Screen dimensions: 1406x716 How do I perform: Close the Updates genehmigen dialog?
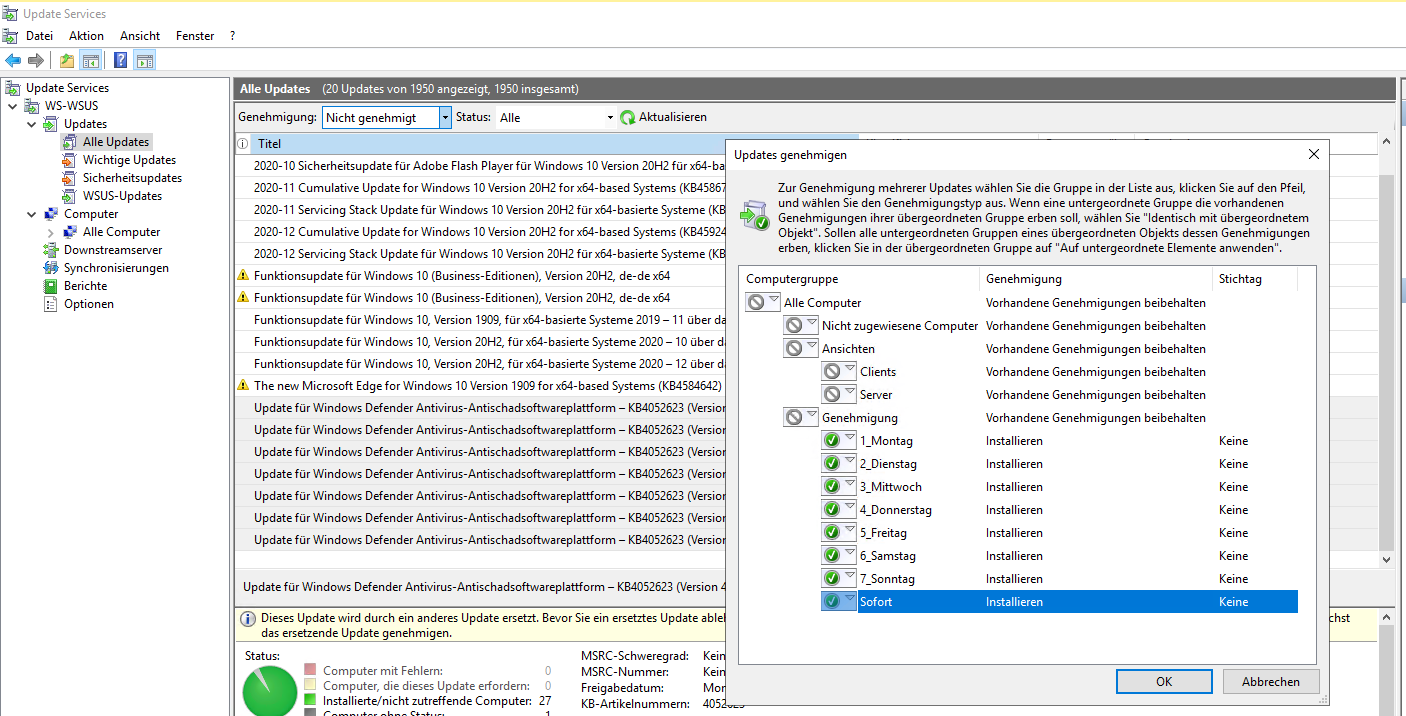[1313, 154]
